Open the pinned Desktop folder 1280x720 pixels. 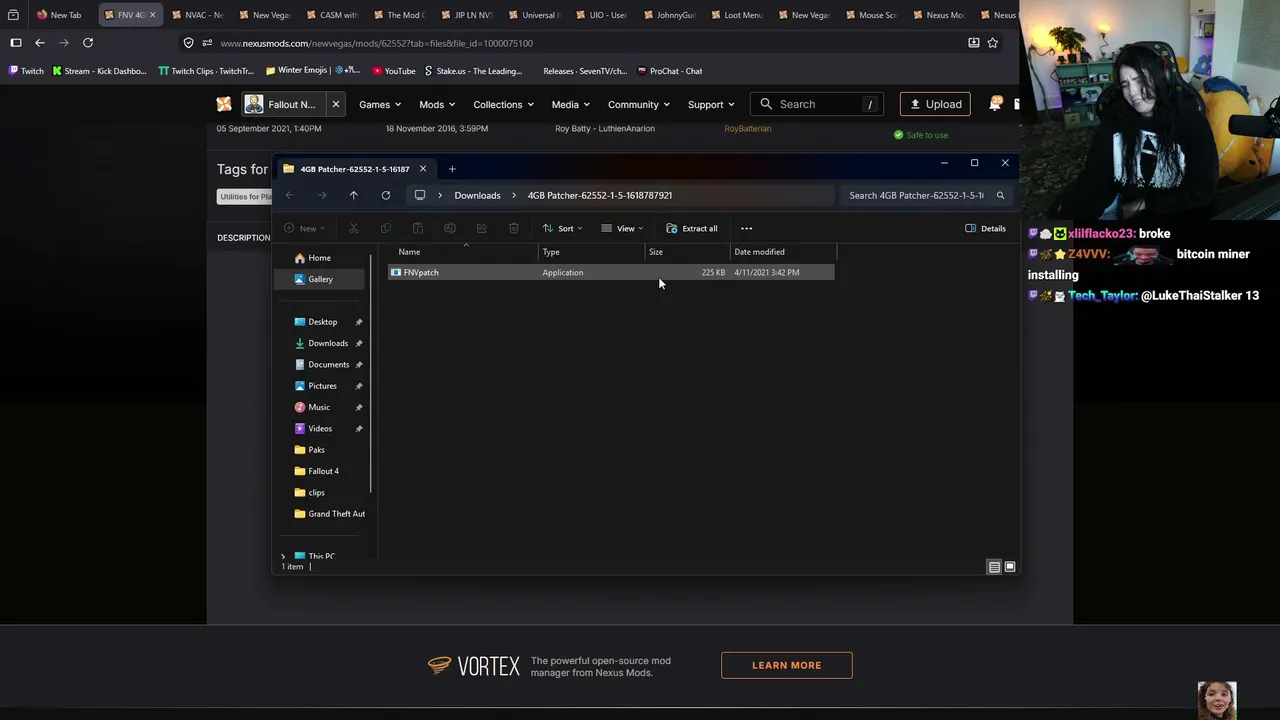pyautogui.click(x=322, y=322)
